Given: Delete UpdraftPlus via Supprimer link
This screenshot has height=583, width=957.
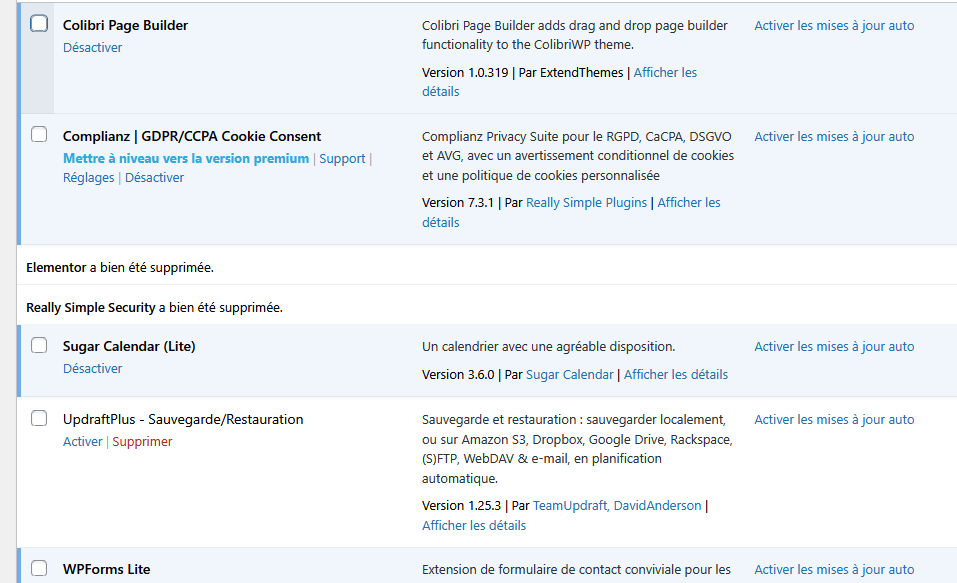Looking at the screenshot, I should pyautogui.click(x=142, y=441).
